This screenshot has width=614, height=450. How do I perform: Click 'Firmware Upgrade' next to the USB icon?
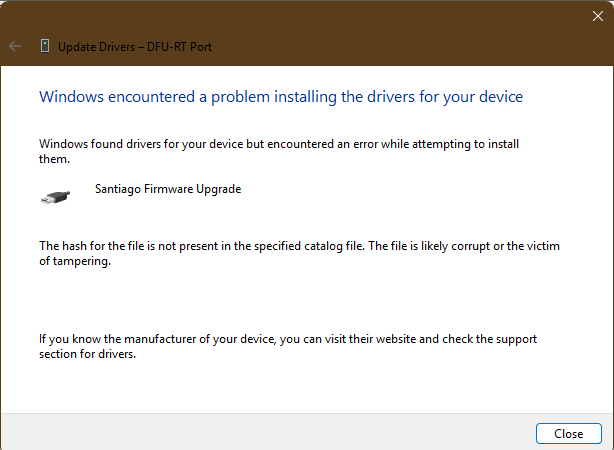coord(192,189)
